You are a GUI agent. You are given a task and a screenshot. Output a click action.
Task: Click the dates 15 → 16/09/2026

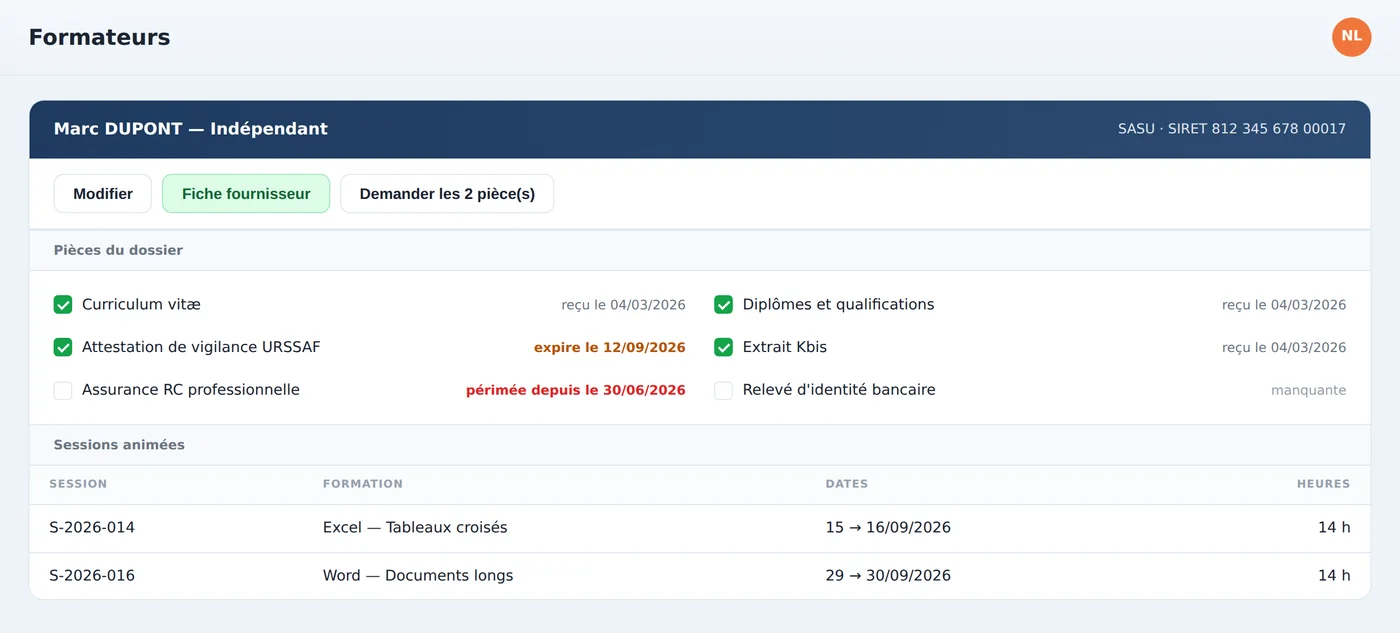[x=888, y=527]
